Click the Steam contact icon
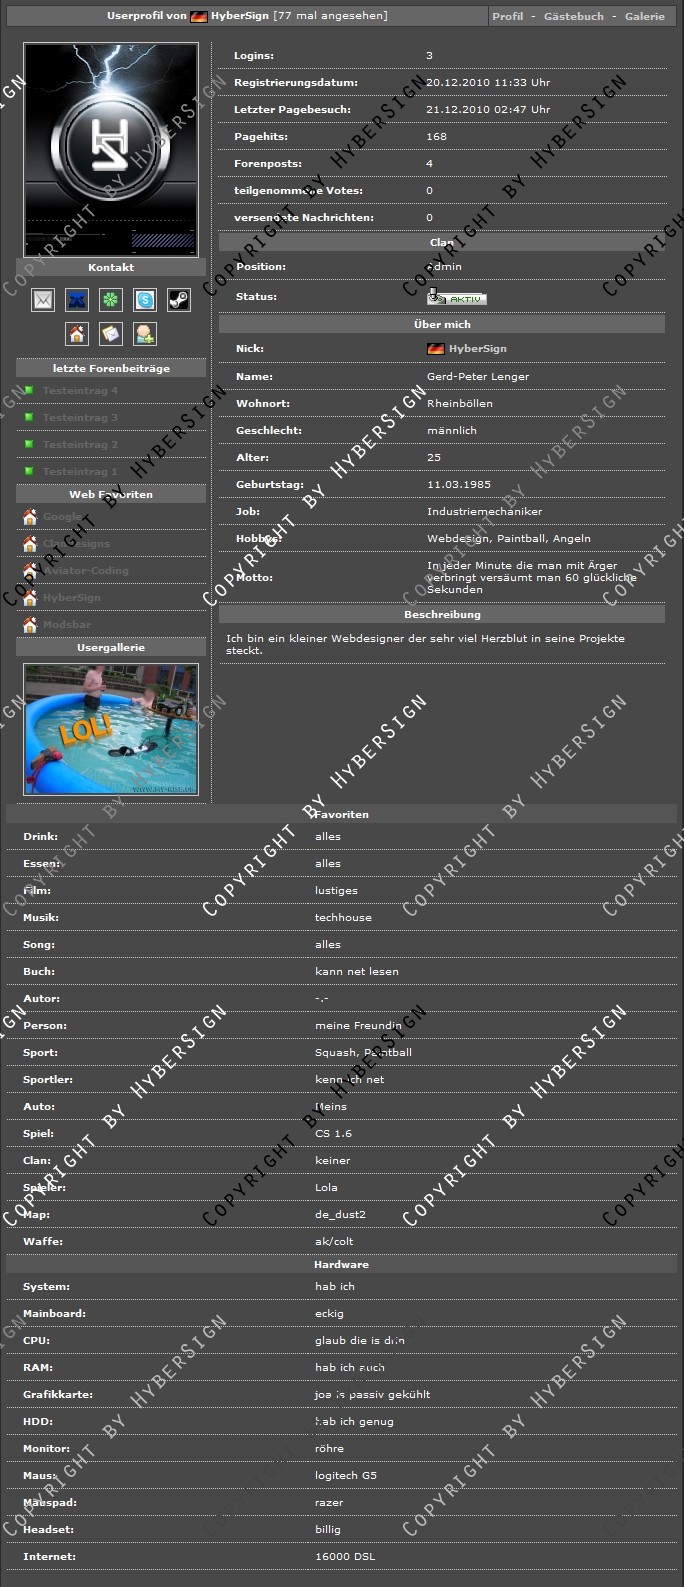 (179, 299)
